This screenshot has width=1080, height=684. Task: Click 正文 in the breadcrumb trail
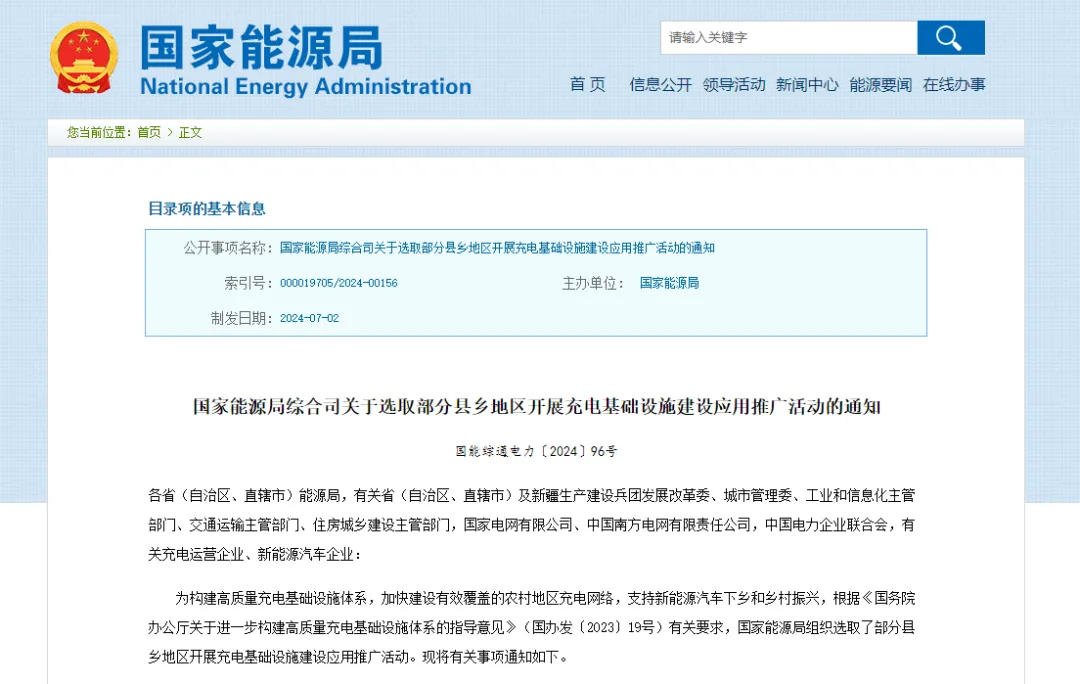[x=190, y=132]
